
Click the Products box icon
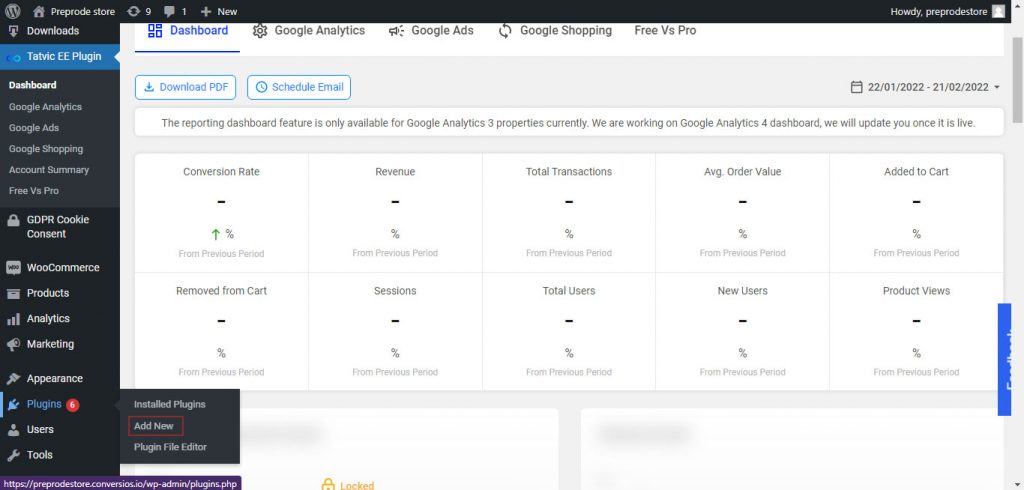click(x=13, y=293)
